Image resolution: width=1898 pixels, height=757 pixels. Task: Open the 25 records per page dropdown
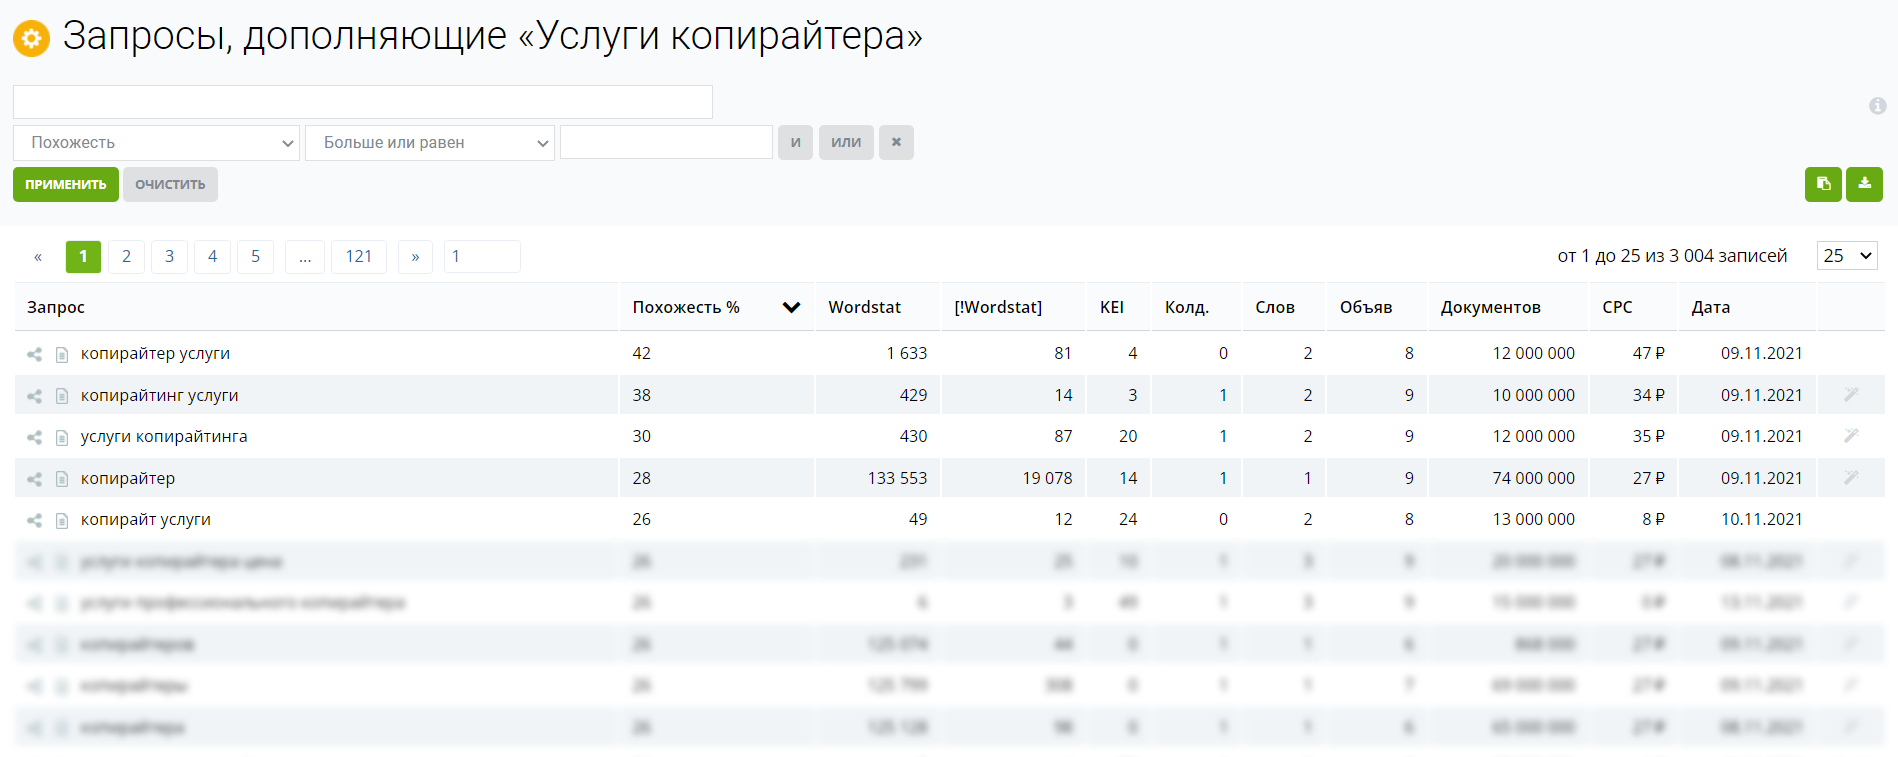(x=1847, y=256)
